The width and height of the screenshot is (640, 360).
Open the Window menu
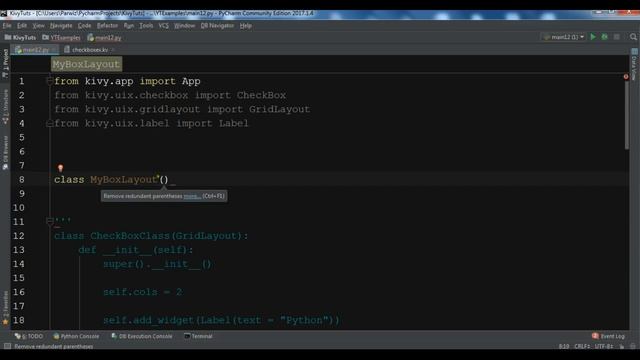click(x=184, y=26)
